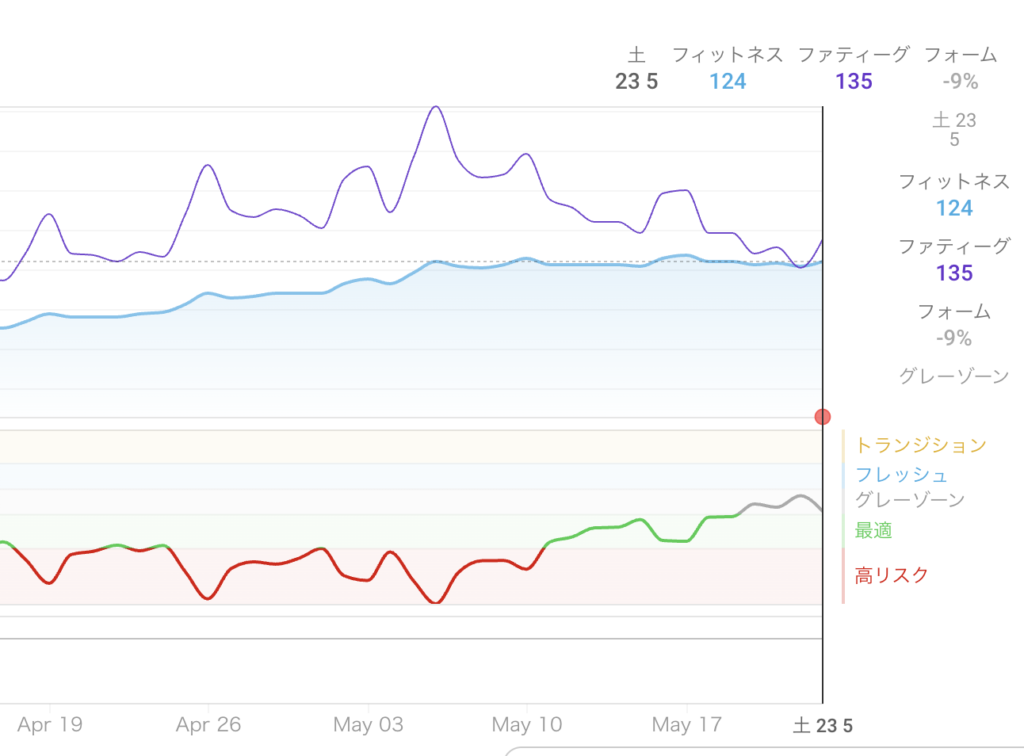Click the highest purple fatigue peak after May 03

436,107
